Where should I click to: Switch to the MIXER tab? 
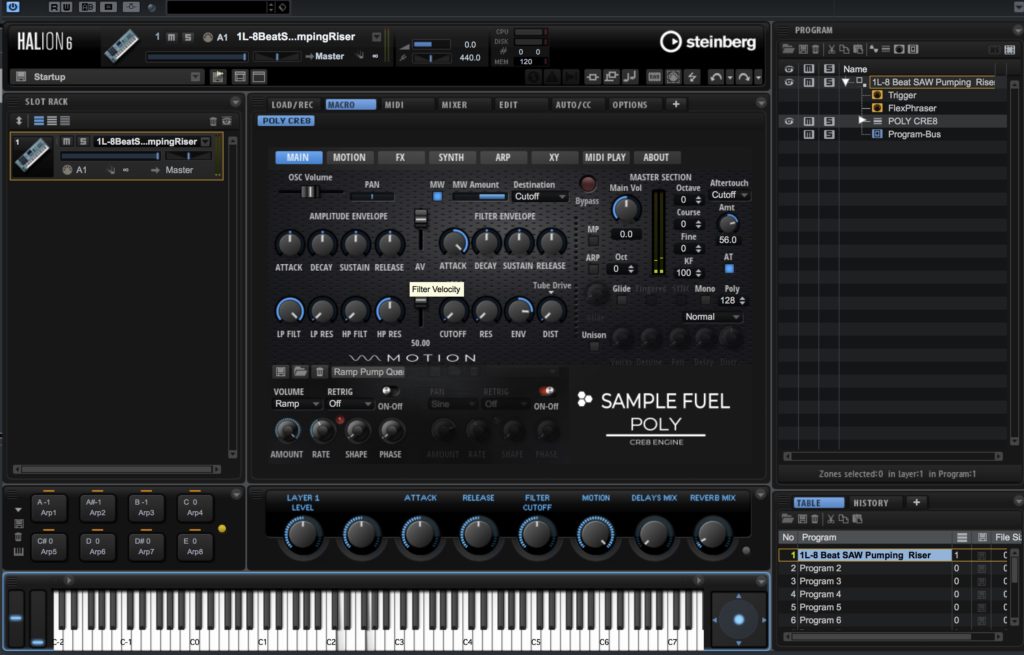(454, 104)
